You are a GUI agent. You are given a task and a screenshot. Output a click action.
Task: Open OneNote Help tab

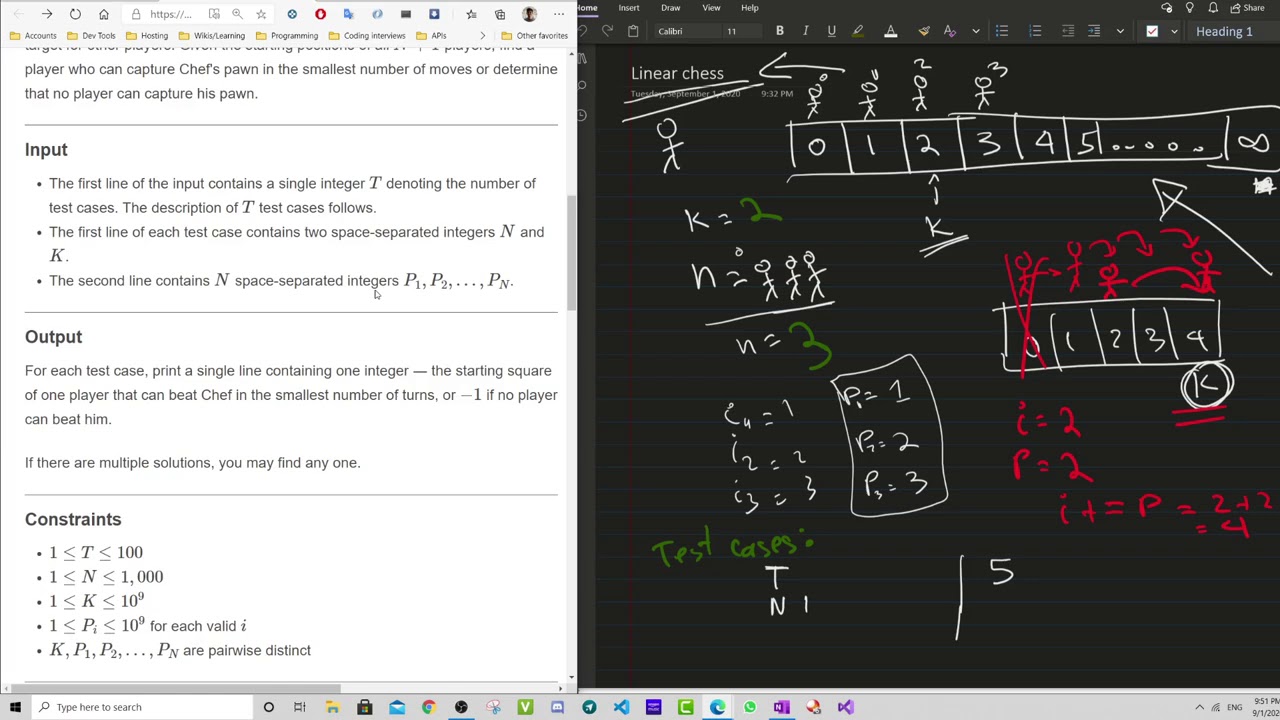[749, 8]
